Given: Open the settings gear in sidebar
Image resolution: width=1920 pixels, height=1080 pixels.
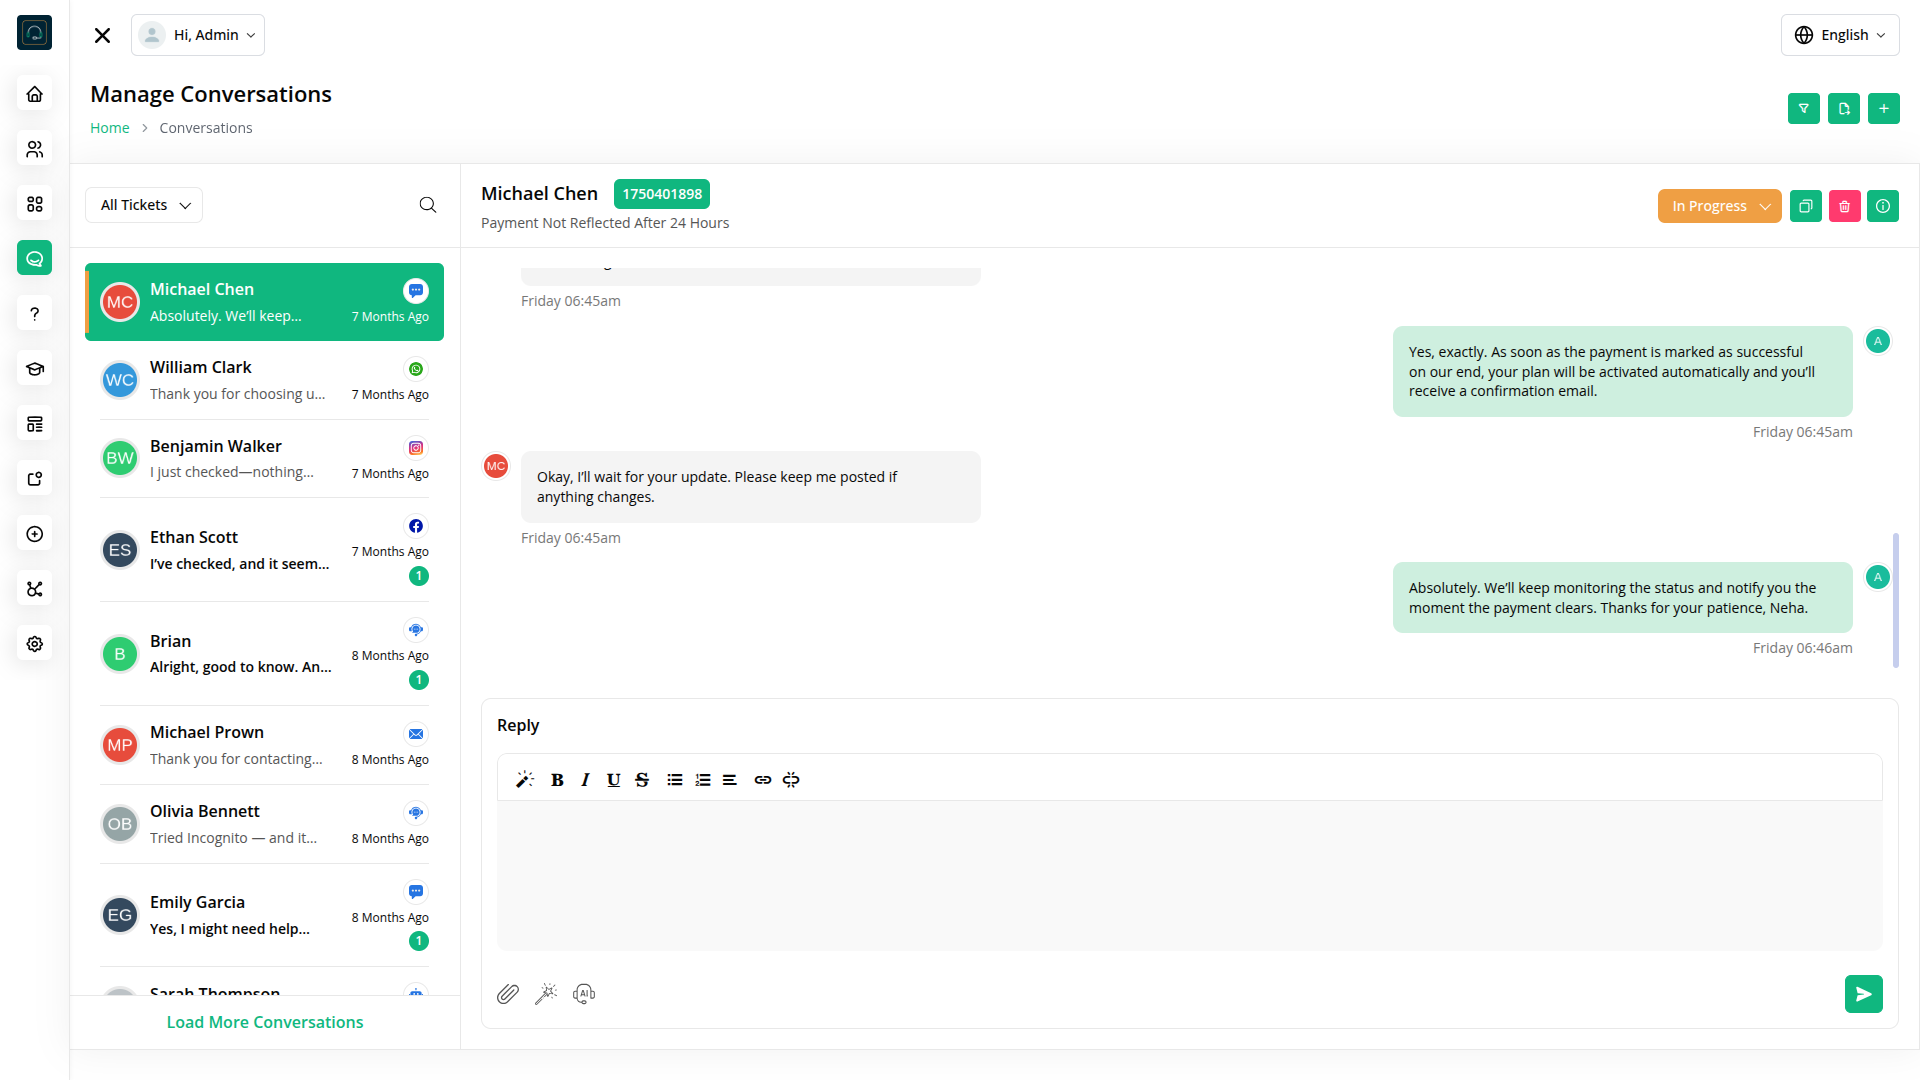Looking at the screenshot, I should tap(35, 644).
